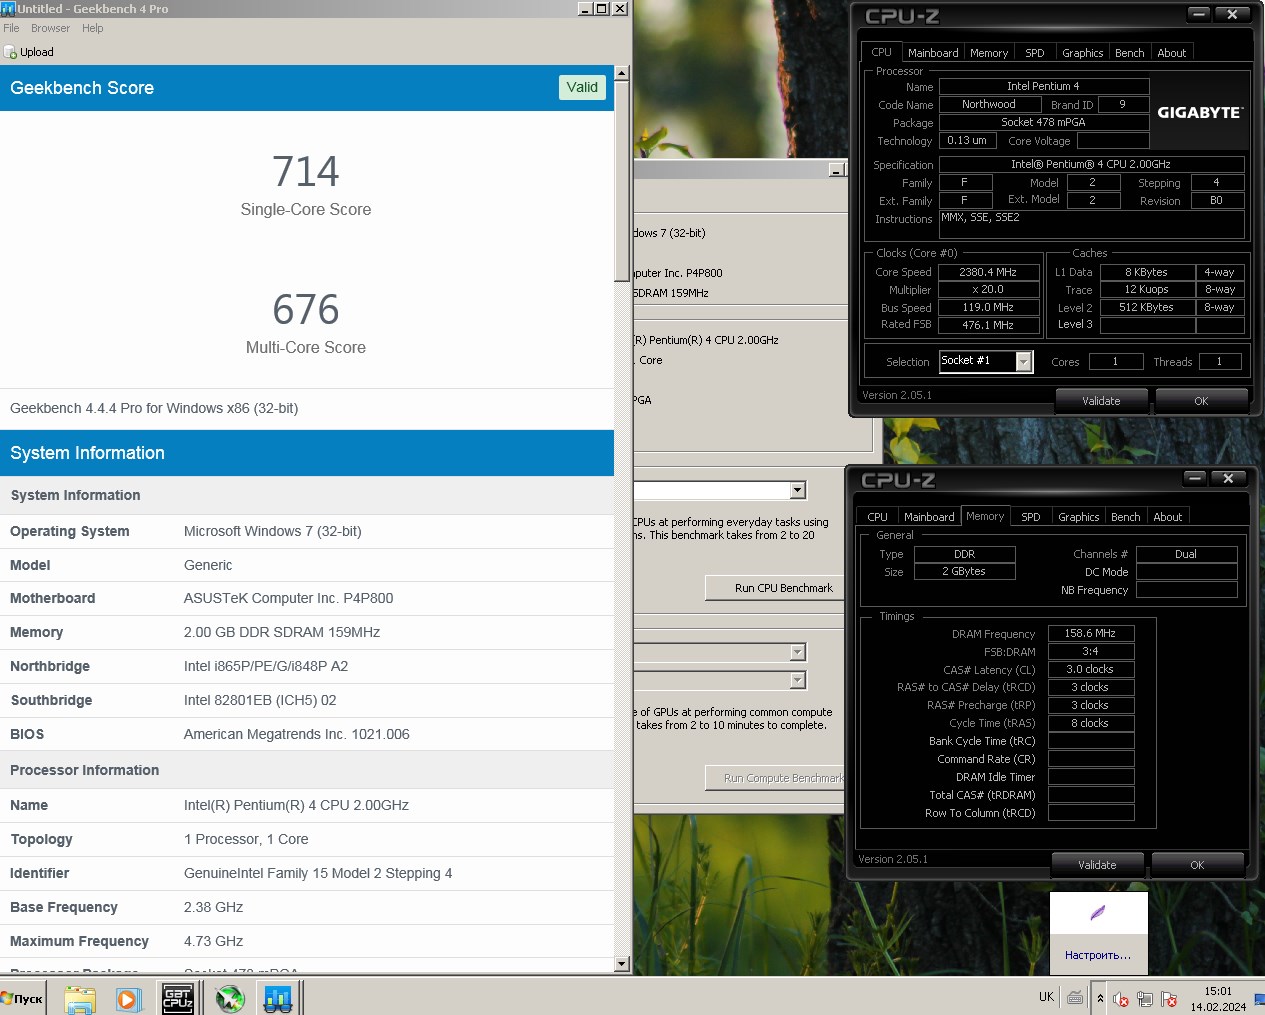Click the greyed Run Compute Benchmark button
The image size is (1265, 1015).
775,778
